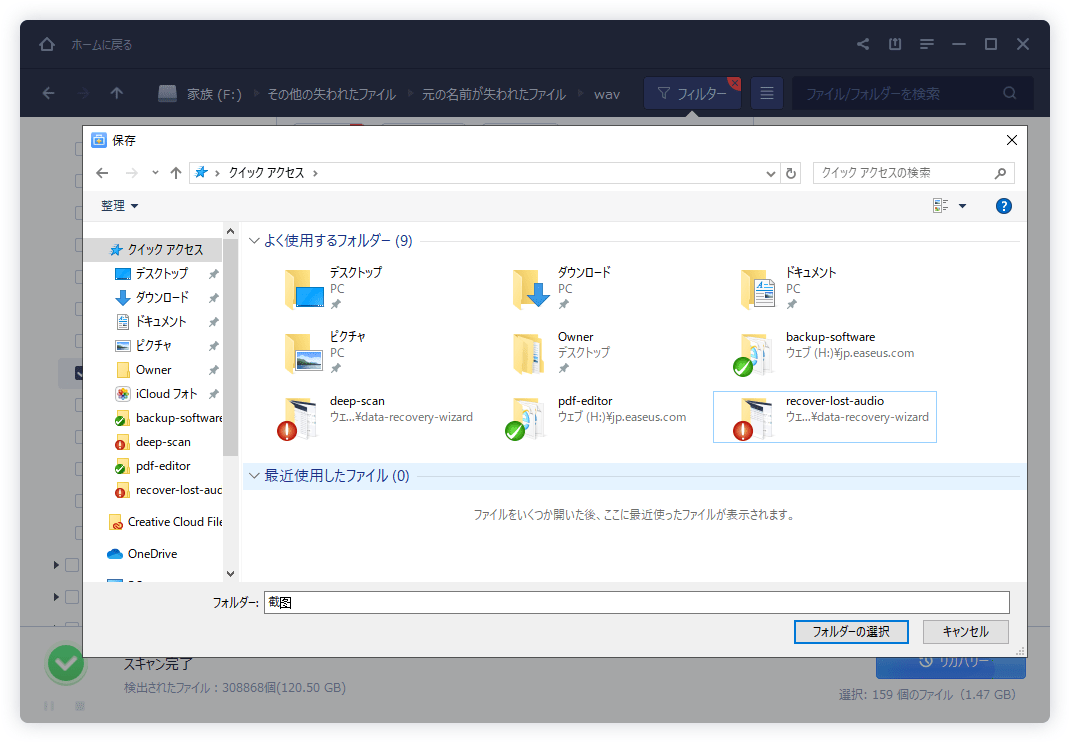Click the Owner folder icon in main pane
Screen dimensions: 1070x743
pos(529,353)
